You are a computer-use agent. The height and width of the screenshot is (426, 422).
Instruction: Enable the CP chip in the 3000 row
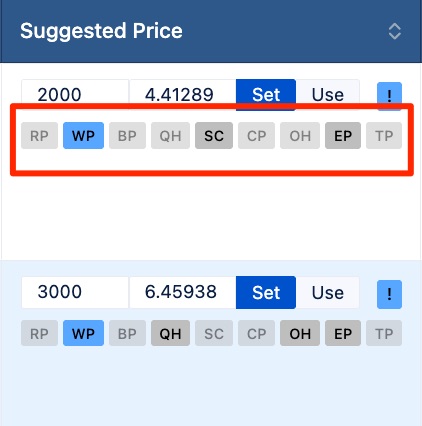tap(256, 333)
